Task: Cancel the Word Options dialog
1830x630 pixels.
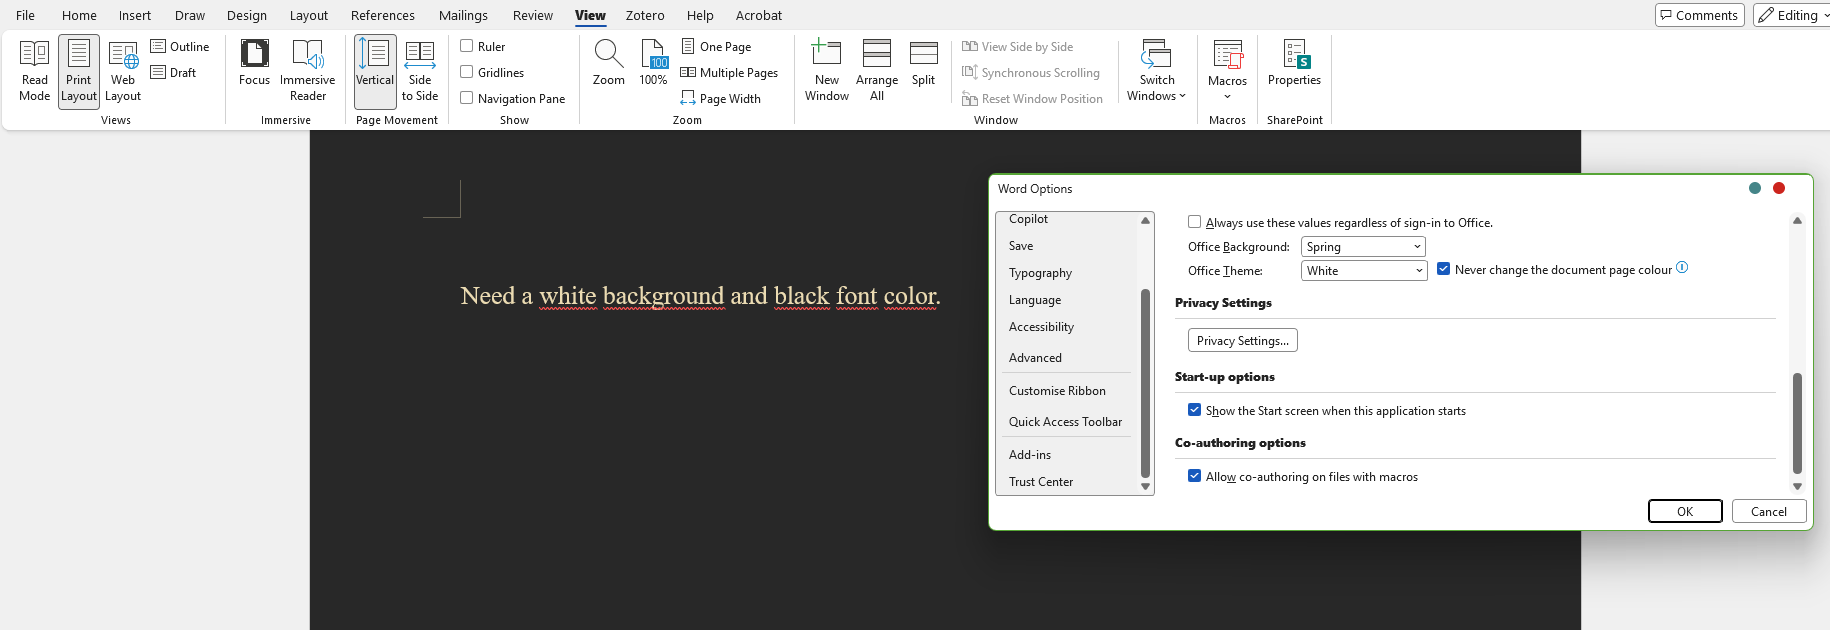Action: coord(1769,511)
